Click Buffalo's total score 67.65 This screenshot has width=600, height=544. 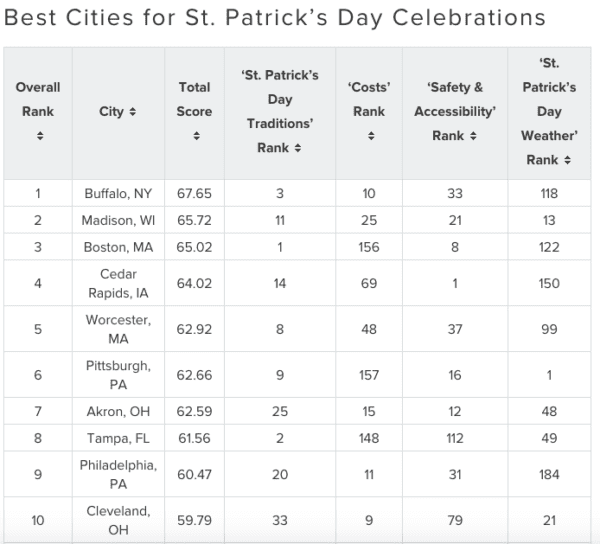click(194, 193)
